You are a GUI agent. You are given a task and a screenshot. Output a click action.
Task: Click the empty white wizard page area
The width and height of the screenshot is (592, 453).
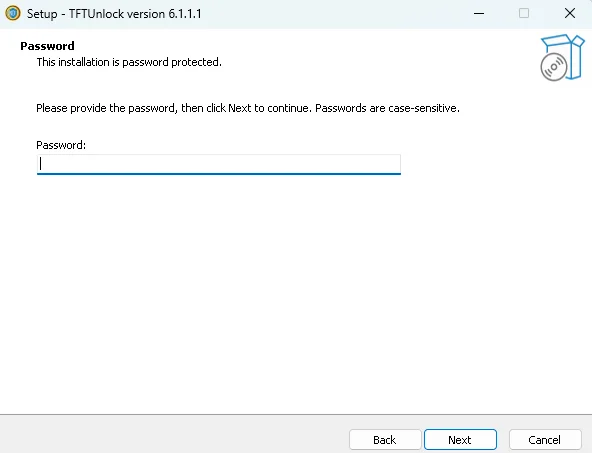pos(296,294)
